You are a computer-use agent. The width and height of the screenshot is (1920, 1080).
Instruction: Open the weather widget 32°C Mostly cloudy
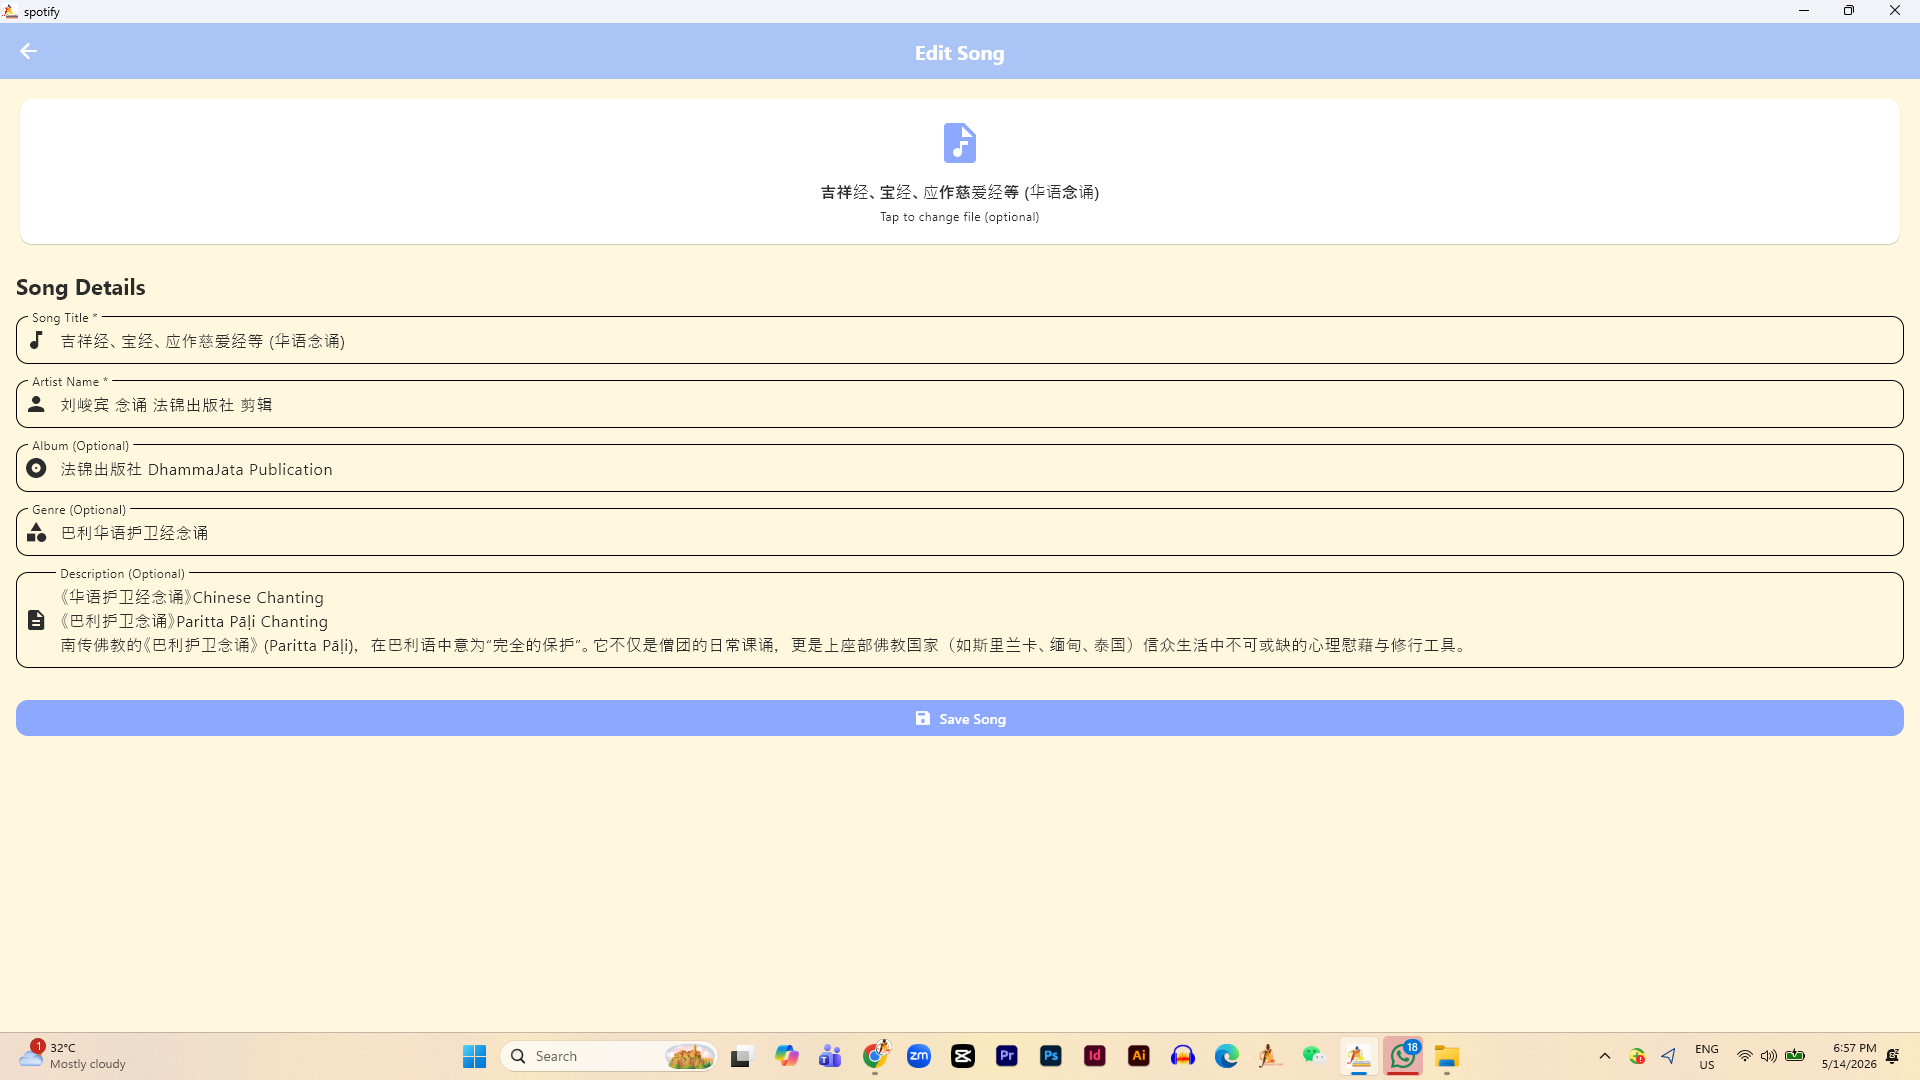(x=73, y=1056)
